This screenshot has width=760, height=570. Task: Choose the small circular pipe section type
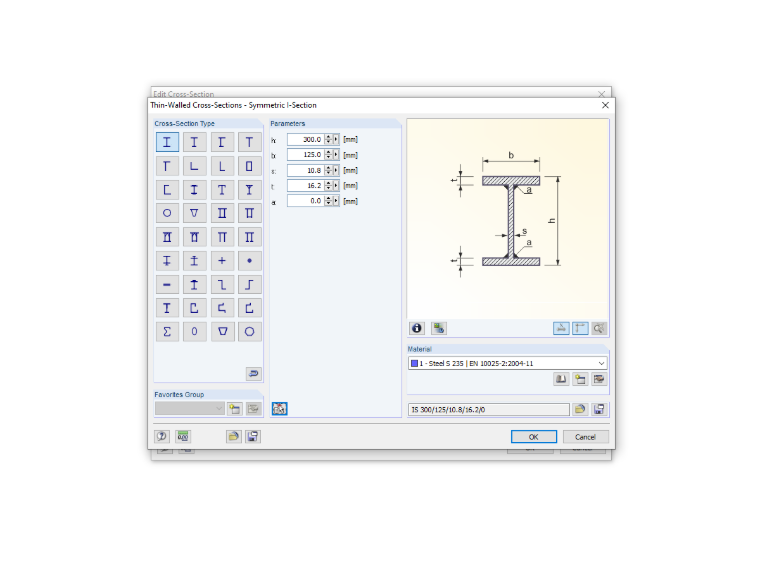click(167, 213)
